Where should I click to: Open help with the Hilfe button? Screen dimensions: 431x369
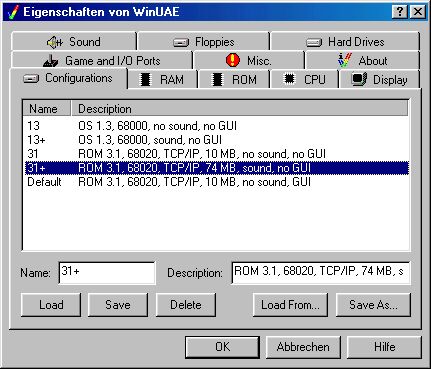pos(384,347)
